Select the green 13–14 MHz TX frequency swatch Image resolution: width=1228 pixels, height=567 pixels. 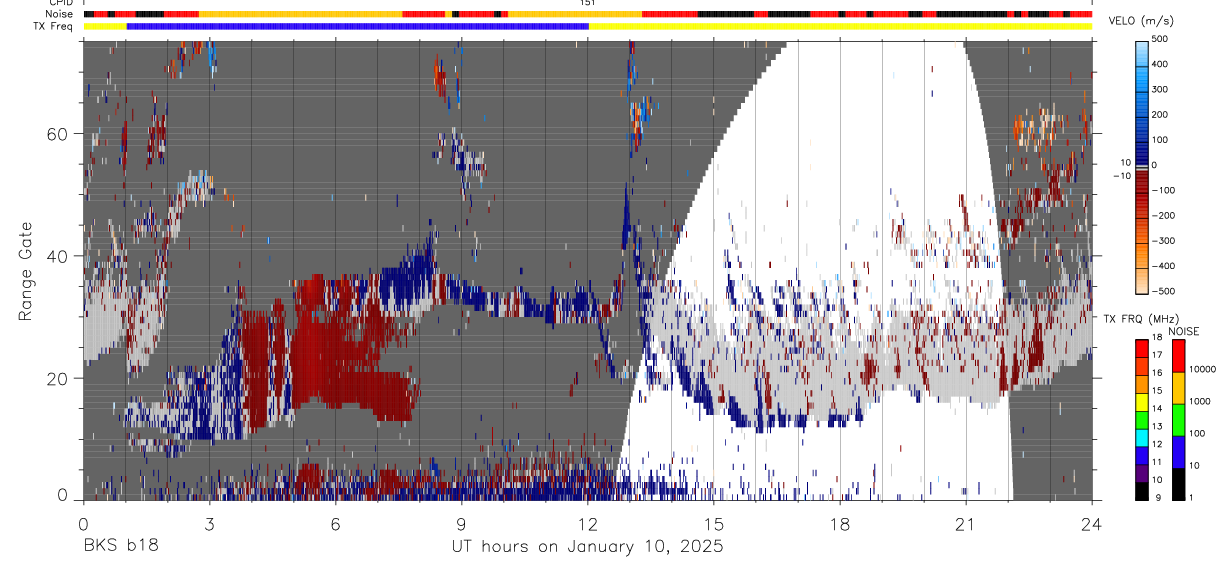[1142, 420]
